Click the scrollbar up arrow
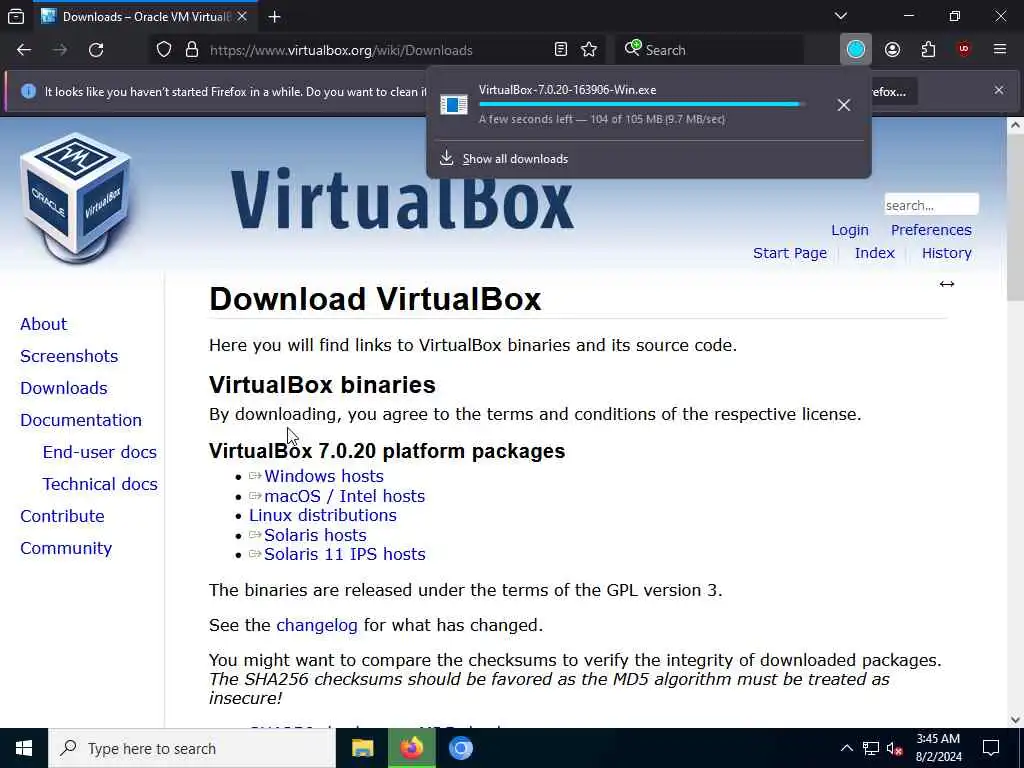 coord(1015,125)
